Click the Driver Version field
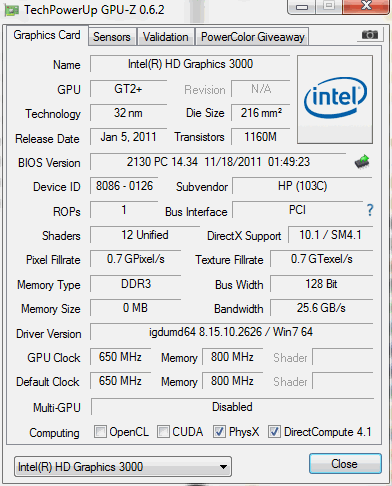The width and height of the screenshot is (392, 486). (231, 332)
